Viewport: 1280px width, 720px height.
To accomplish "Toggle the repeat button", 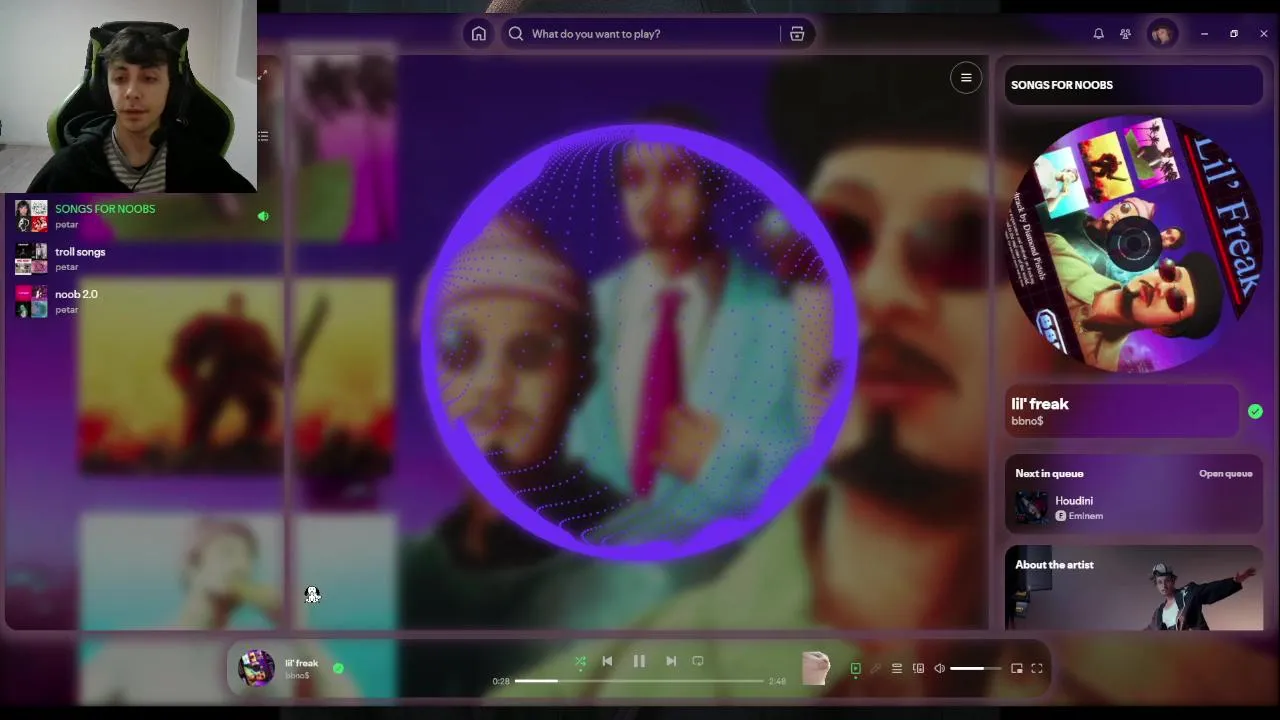I will click(698, 661).
